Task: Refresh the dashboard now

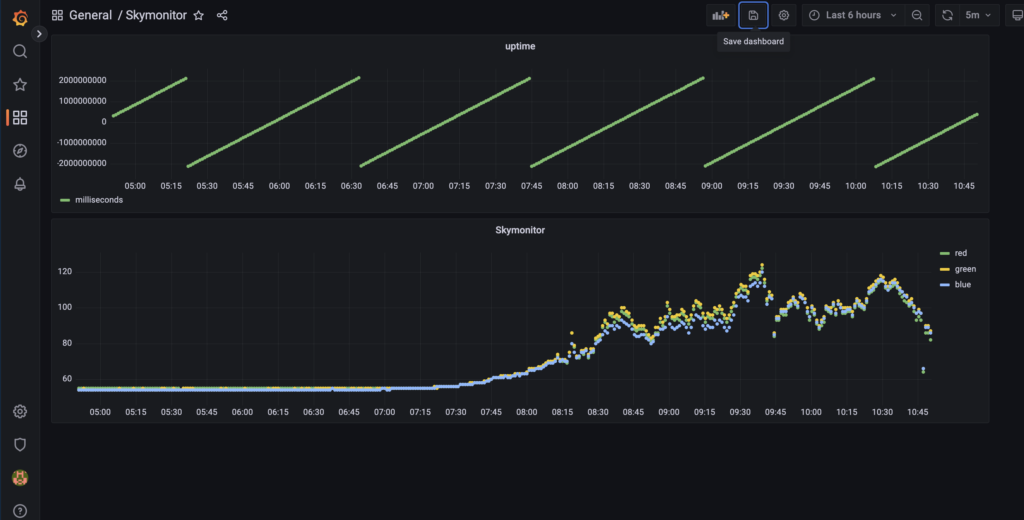Action: coord(947,15)
